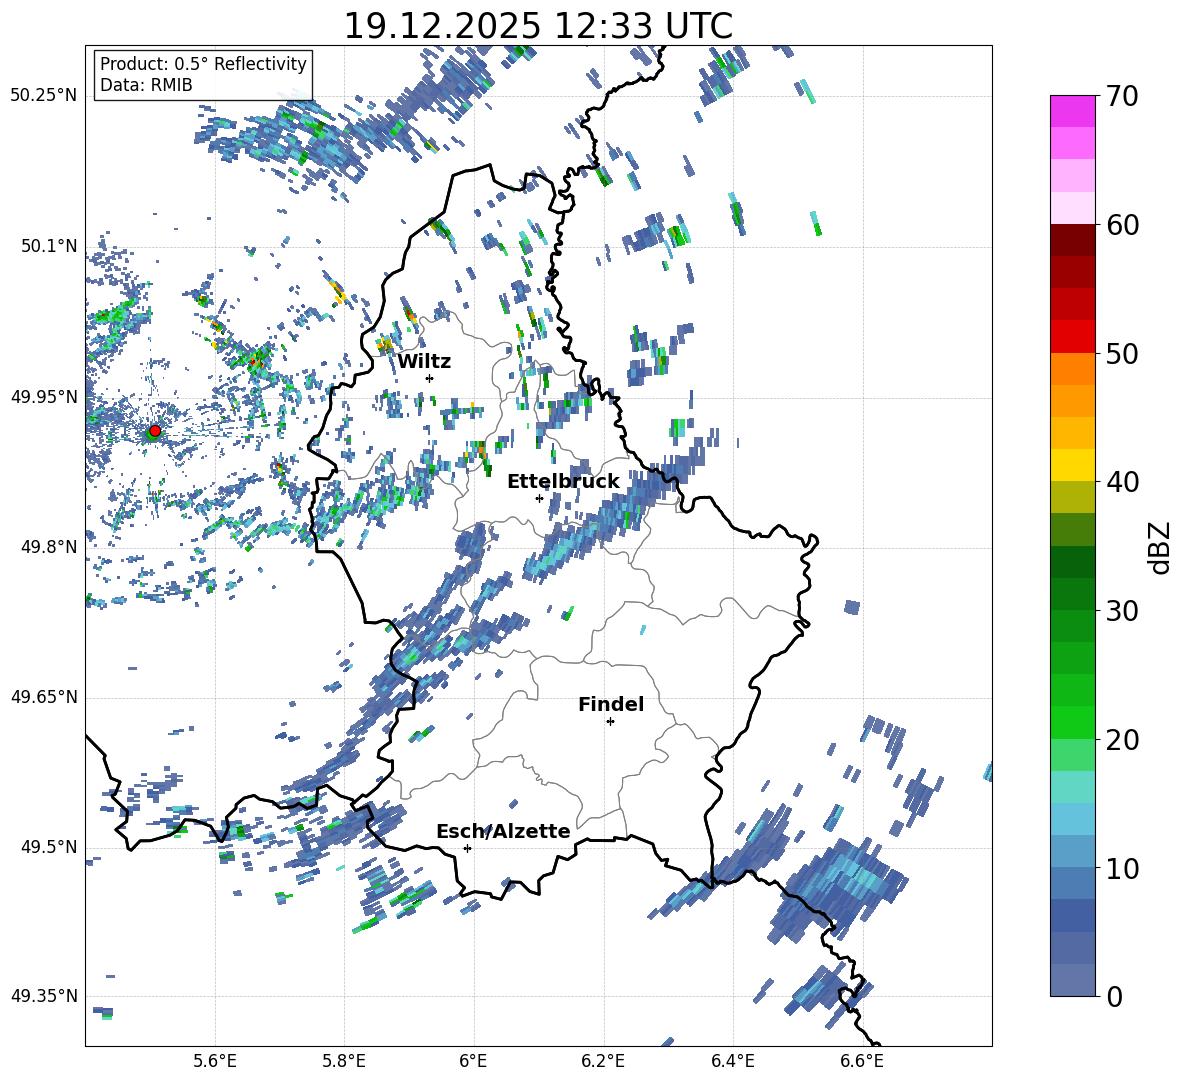Image resolution: width=1184 pixels, height=1081 pixels.
Task: Click the 6.2°E longitude label
Action: [x=603, y=1061]
